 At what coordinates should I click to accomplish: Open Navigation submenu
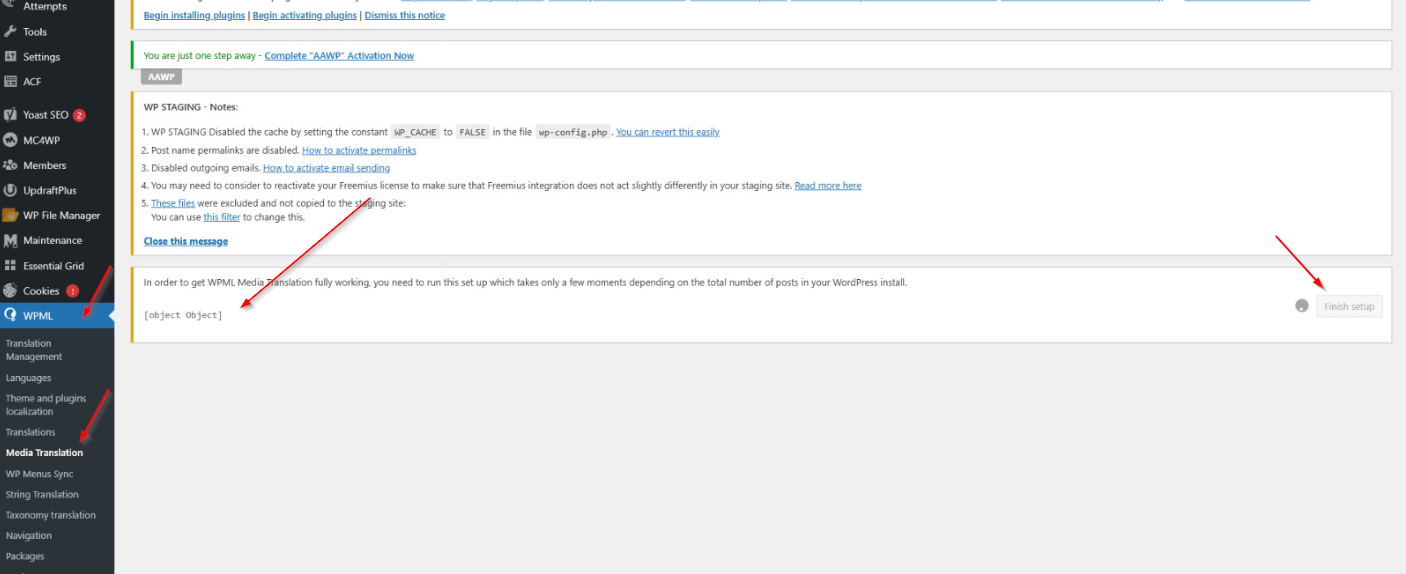click(x=28, y=536)
